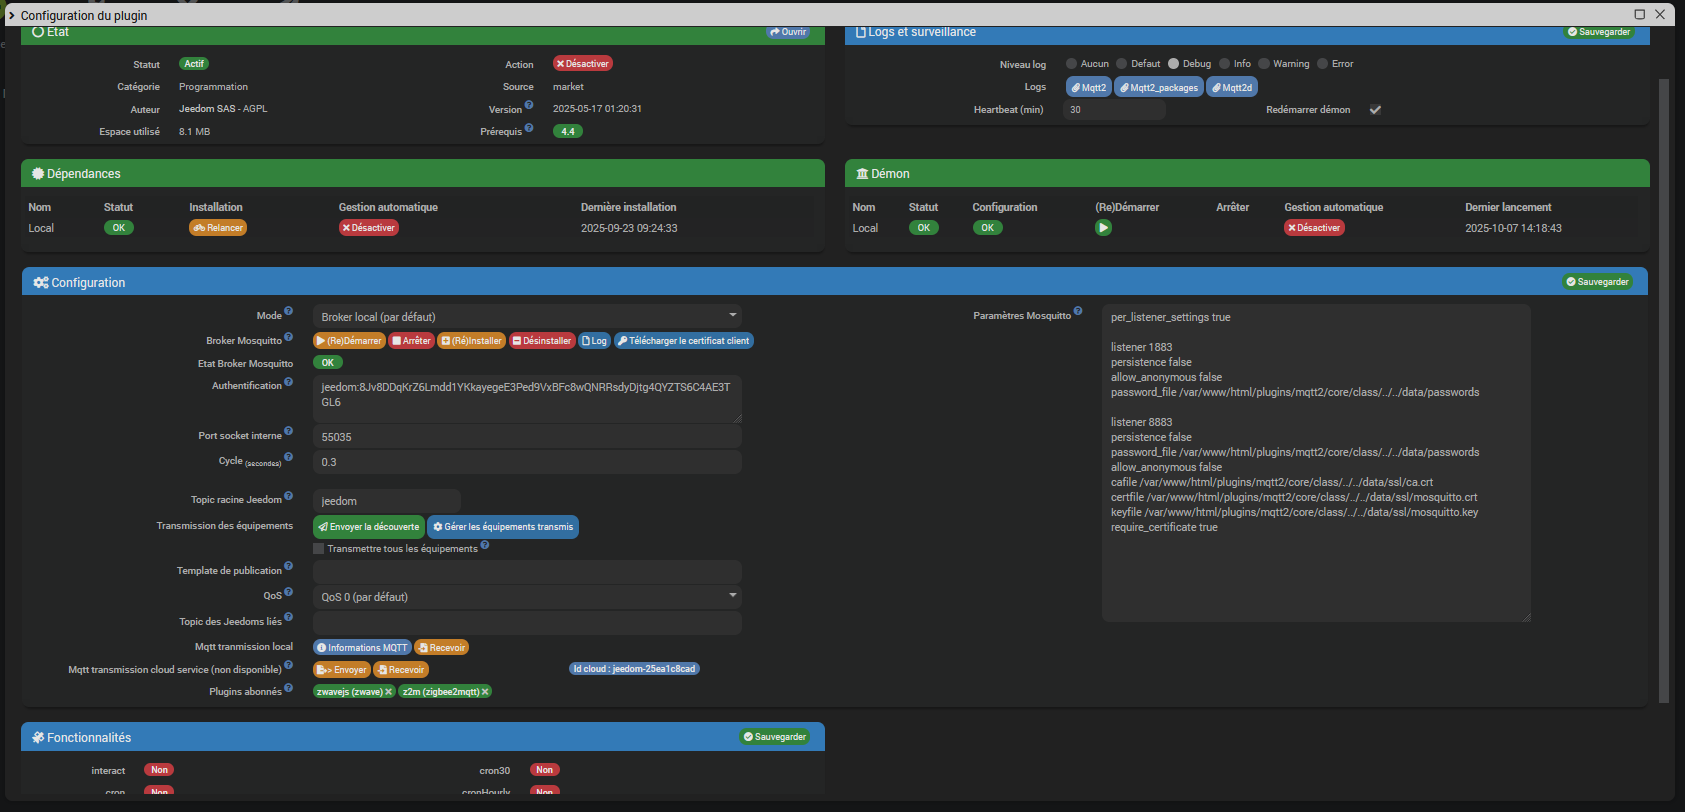Select the Debug log level

coord(1174,64)
